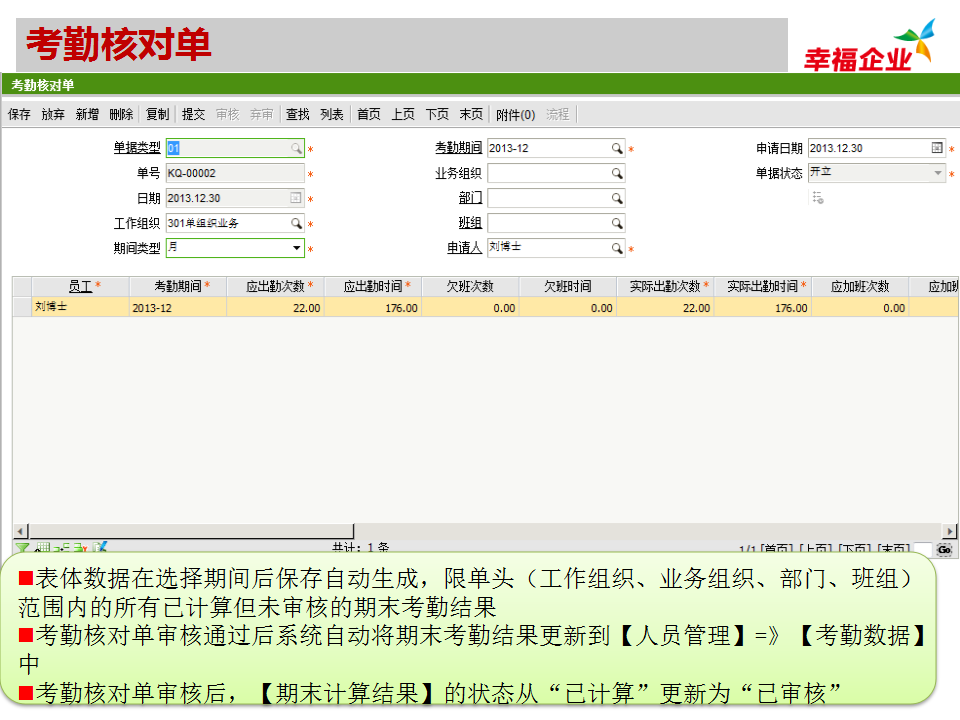Open the calendar icon for 申请日期

[937, 149]
